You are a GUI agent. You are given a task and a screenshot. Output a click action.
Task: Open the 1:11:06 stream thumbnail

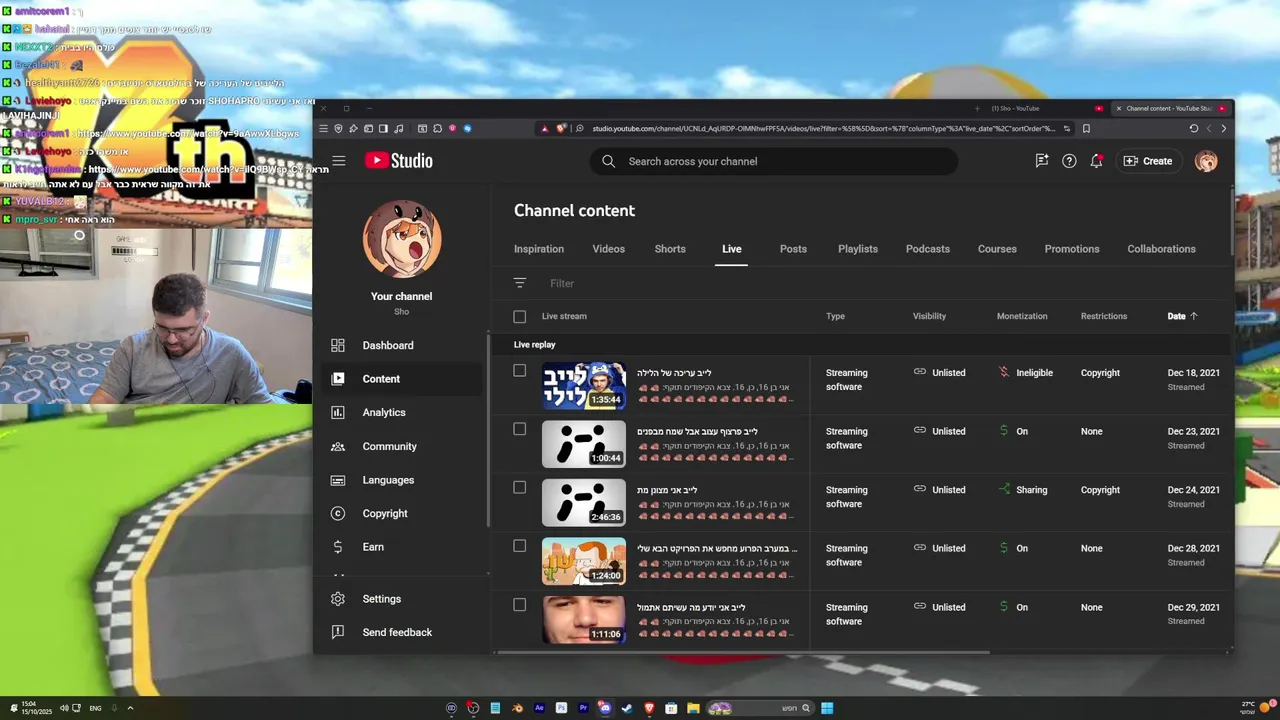584,619
